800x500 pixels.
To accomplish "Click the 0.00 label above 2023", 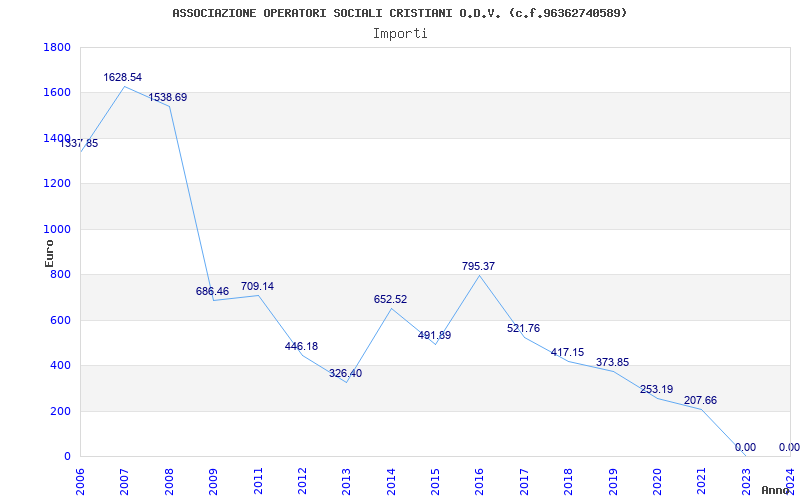I will 745,447.
